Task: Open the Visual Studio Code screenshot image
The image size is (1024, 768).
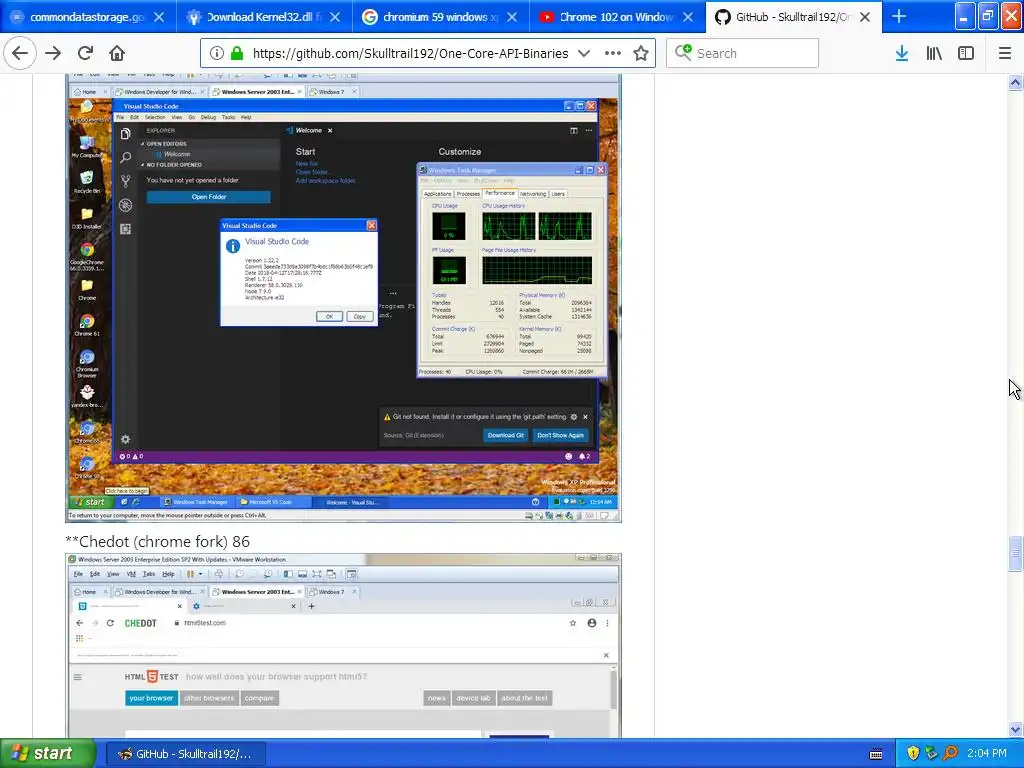Action: click(344, 298)
